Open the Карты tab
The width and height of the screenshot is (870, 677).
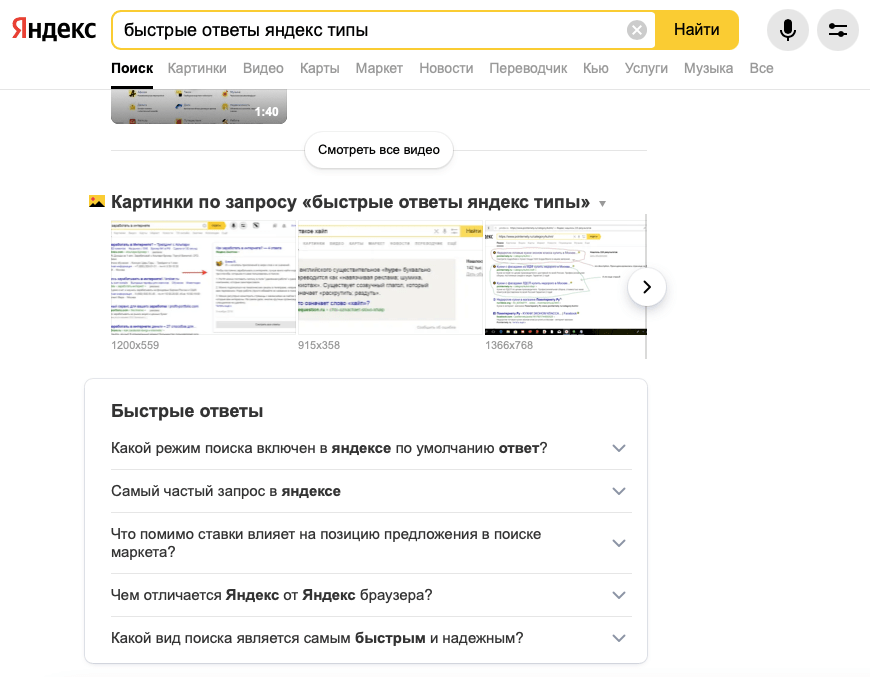pyautogui.click(x=320, y=68)
